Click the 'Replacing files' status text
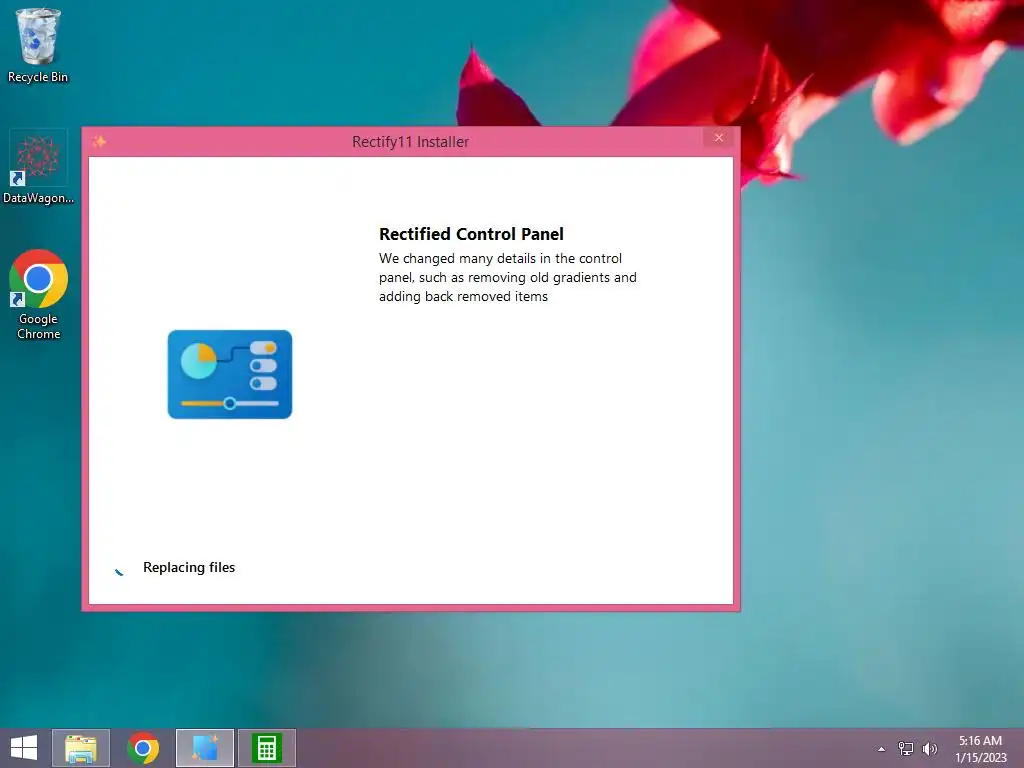The image size is (1024, 768). (189, 568)
